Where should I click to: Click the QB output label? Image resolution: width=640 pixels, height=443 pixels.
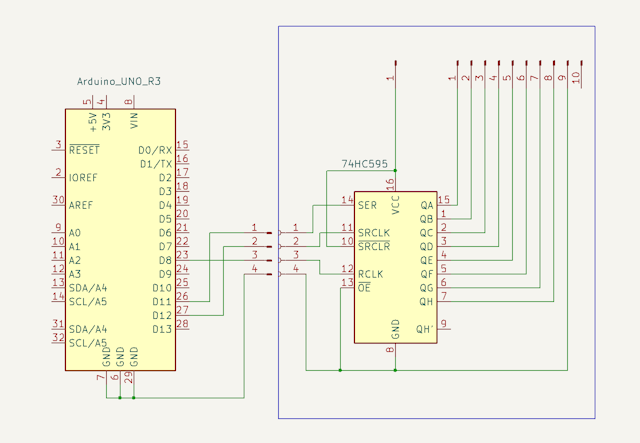point(427,219)
